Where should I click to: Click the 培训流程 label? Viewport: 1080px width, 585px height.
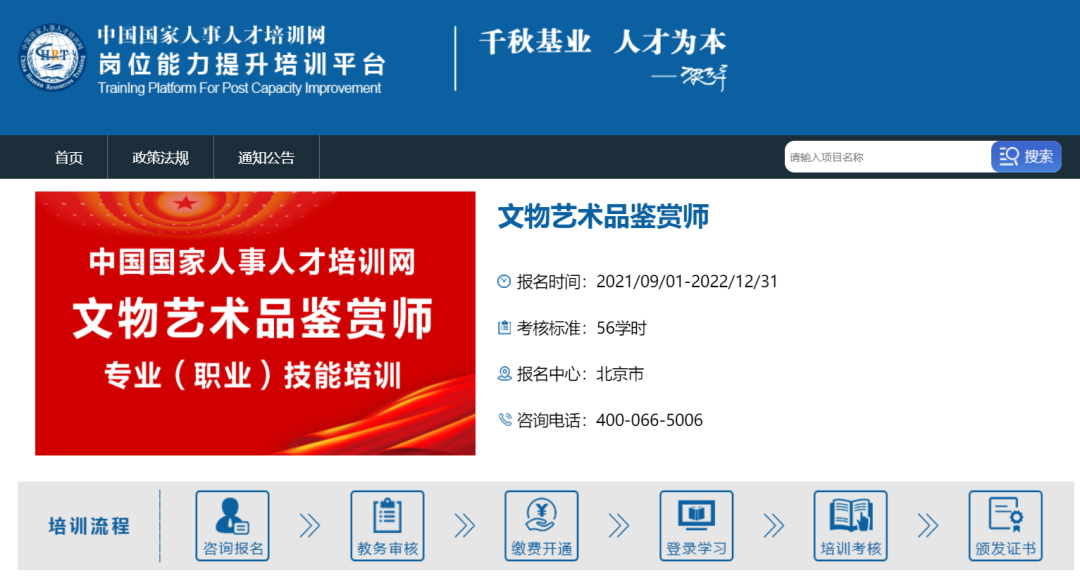tap(90, 526)
